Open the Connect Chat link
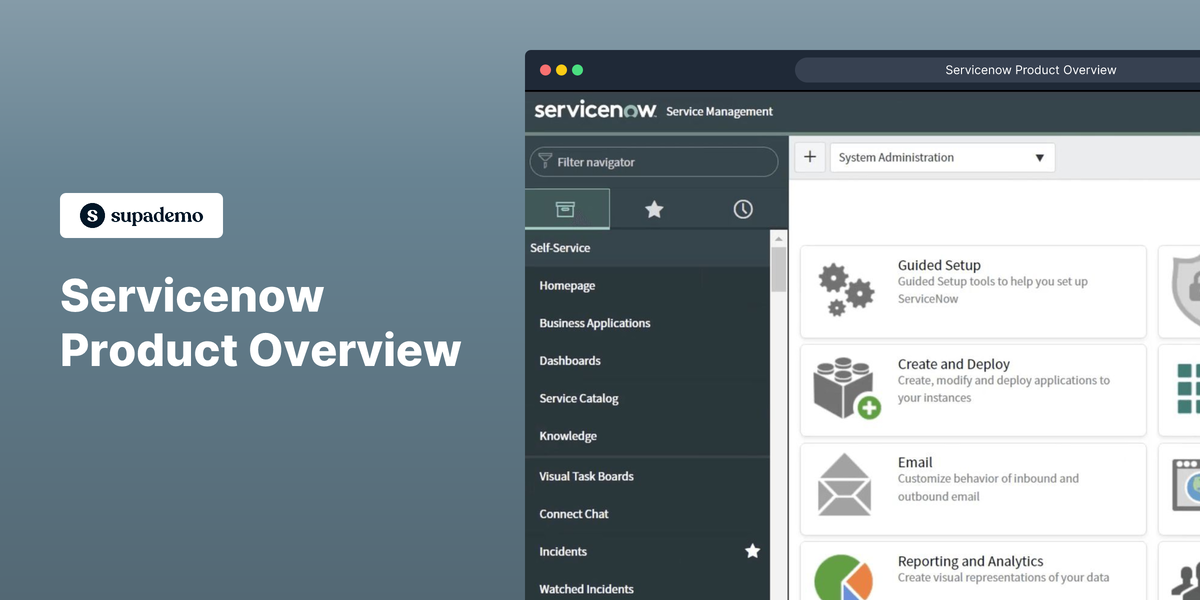The width and height of the screenshot is (1200, 600). click(x=574, y=514)
